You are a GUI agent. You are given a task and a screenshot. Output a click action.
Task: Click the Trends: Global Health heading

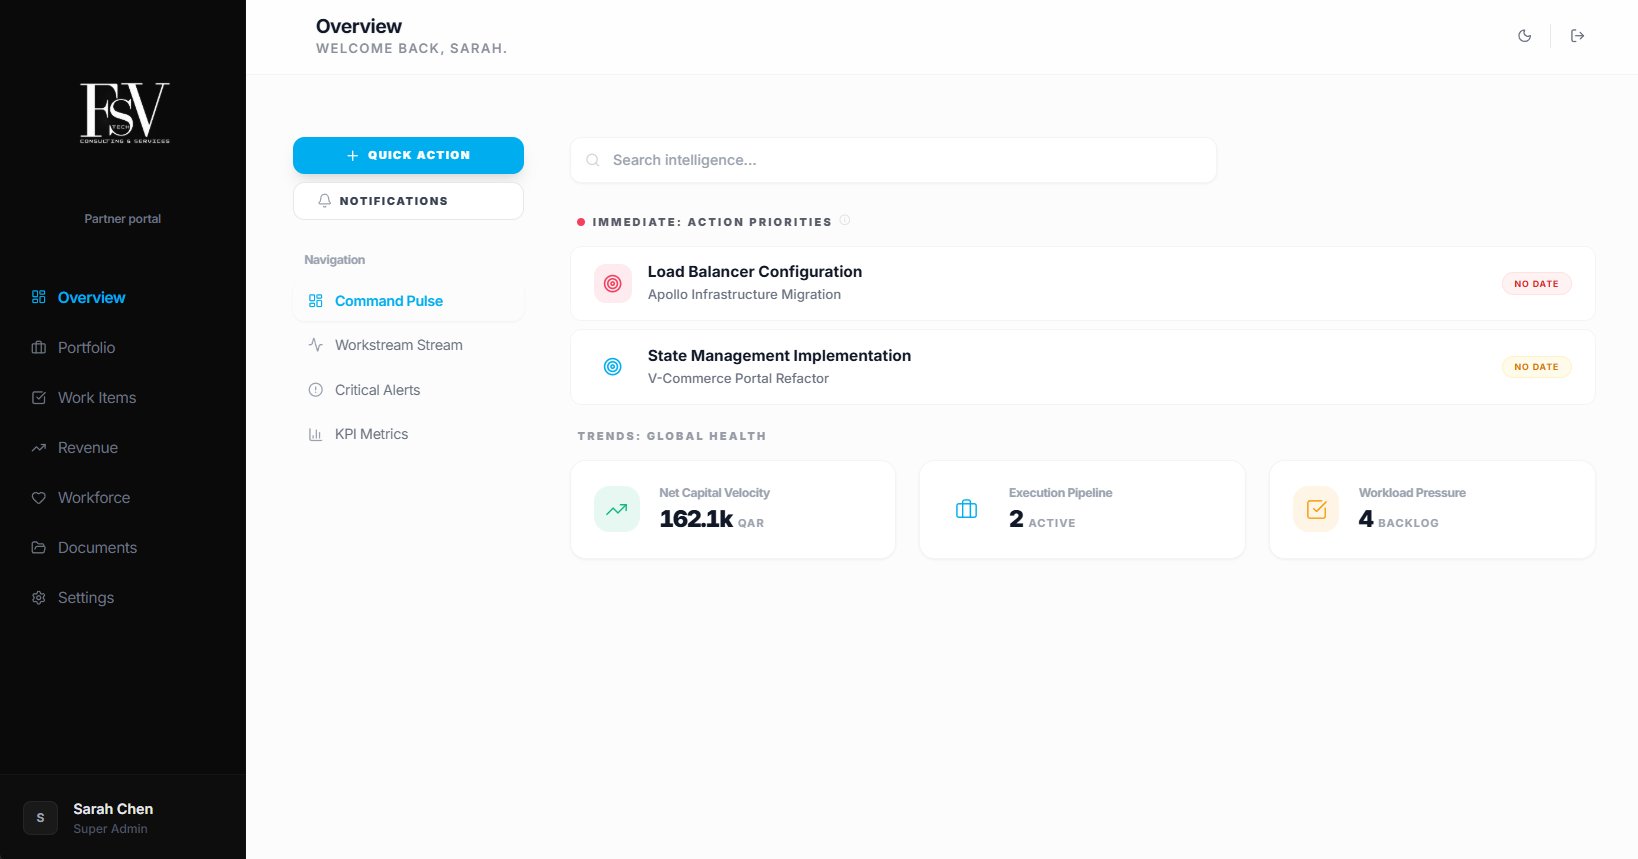[x=671, y=436]
